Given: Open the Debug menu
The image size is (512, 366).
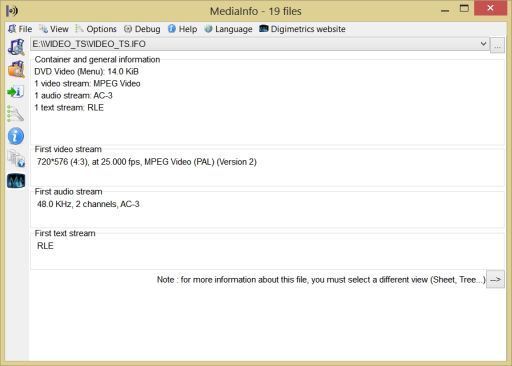Looking at the screenshot, I should pyautogui.click(x=142, y=29).
